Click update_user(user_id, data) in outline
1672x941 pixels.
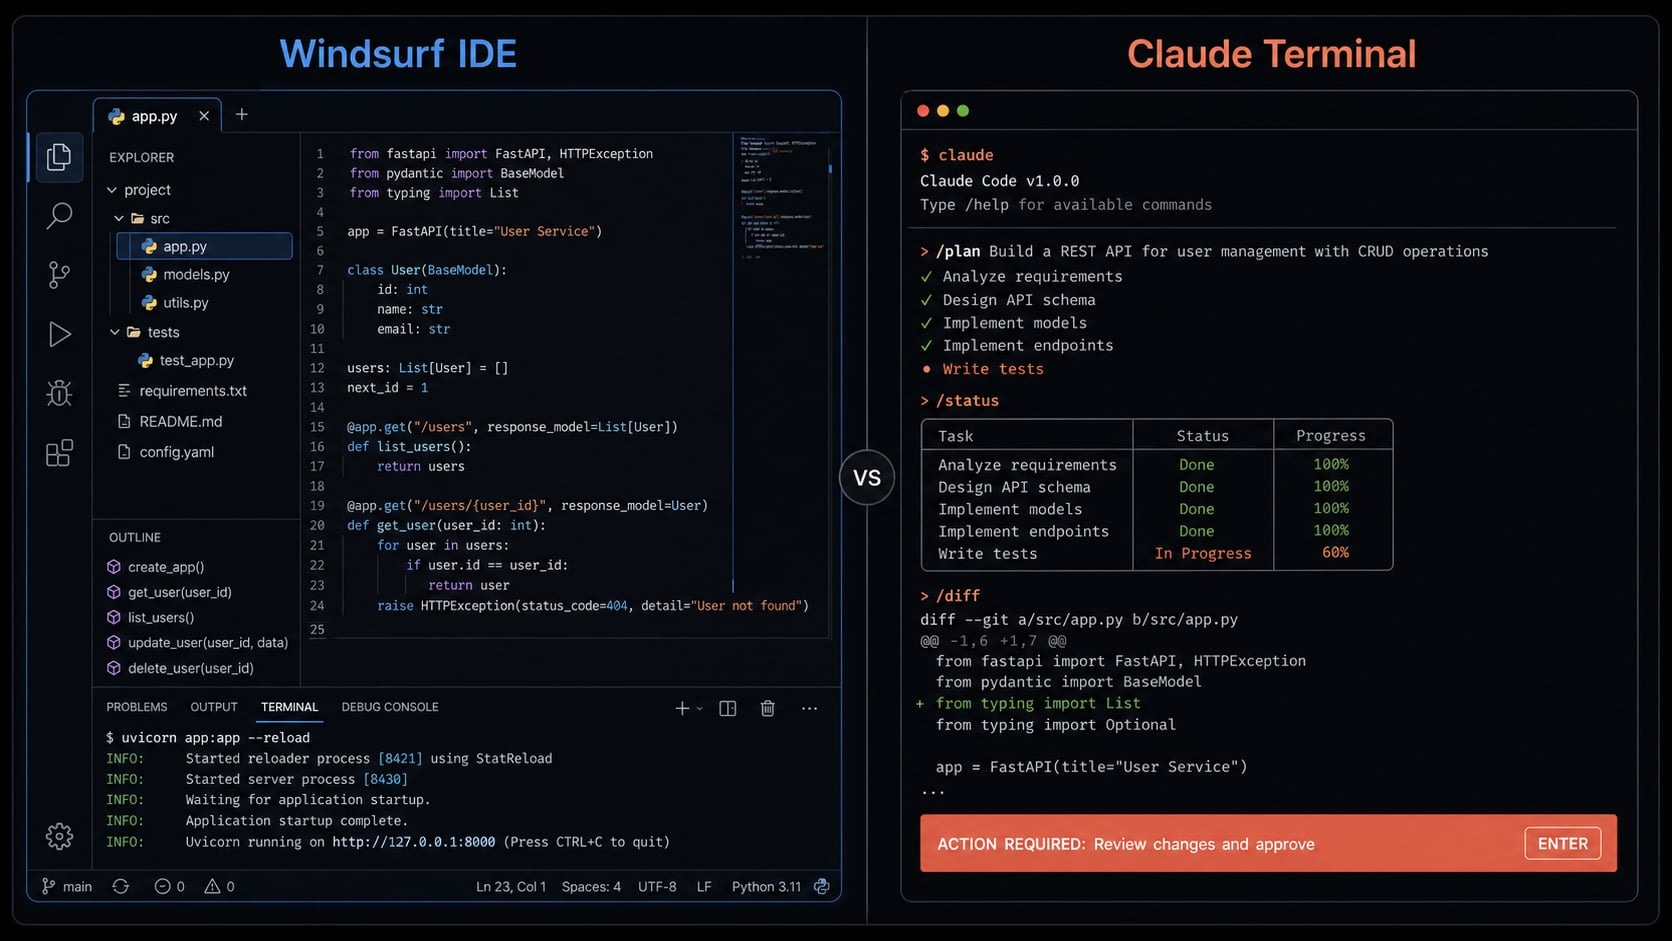198,643
